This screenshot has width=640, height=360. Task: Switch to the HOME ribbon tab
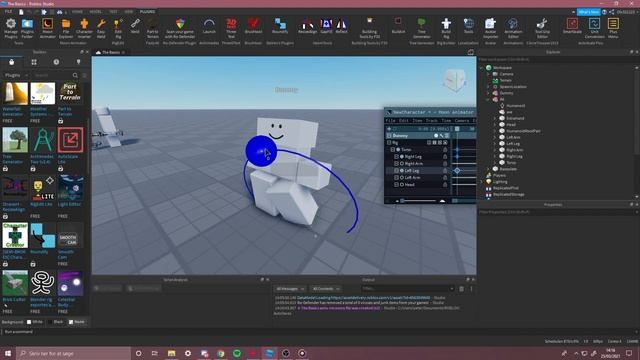click(77, 12)
